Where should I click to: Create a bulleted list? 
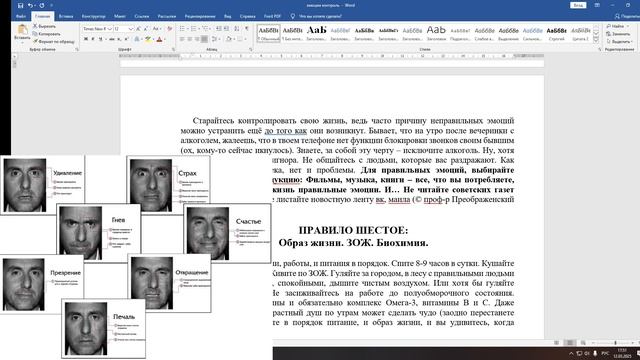pyautogui.click(x=183, y=29)
